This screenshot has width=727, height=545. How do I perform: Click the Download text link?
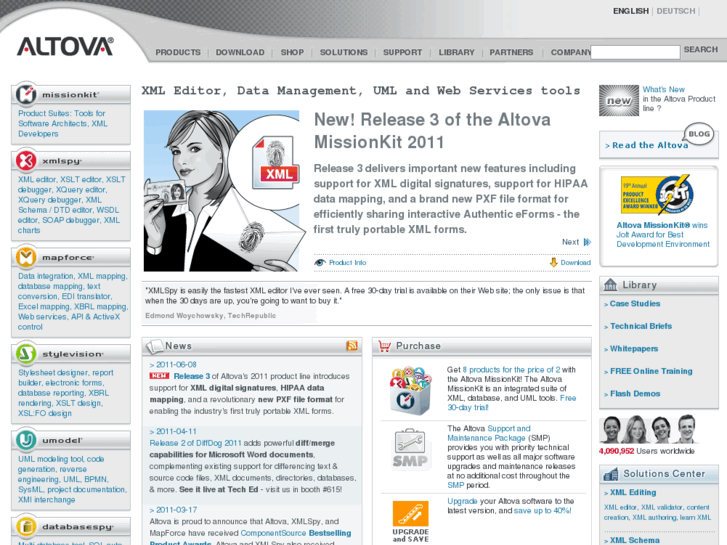(575, 263)
